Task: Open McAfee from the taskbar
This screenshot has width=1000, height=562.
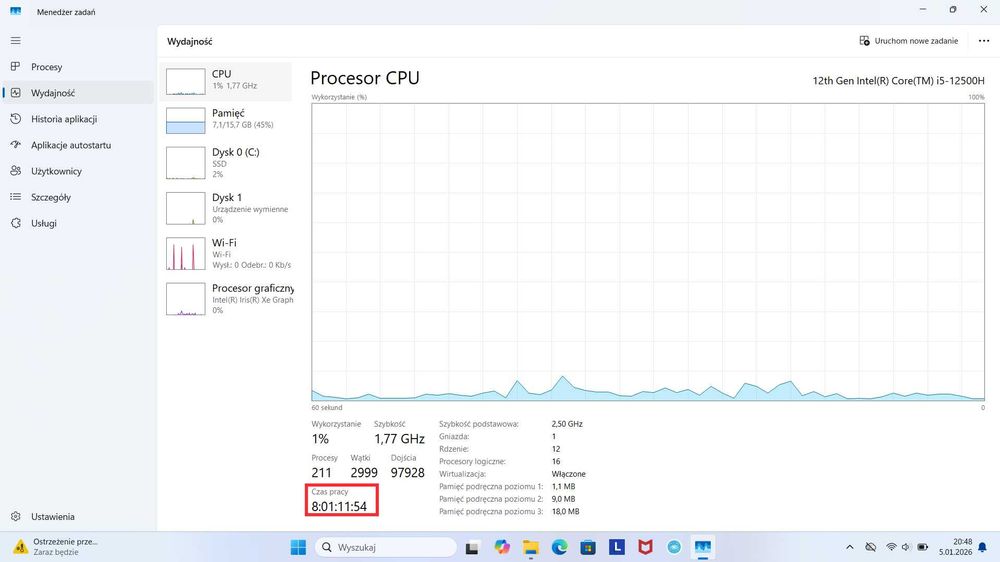Action: pos(645,547)
